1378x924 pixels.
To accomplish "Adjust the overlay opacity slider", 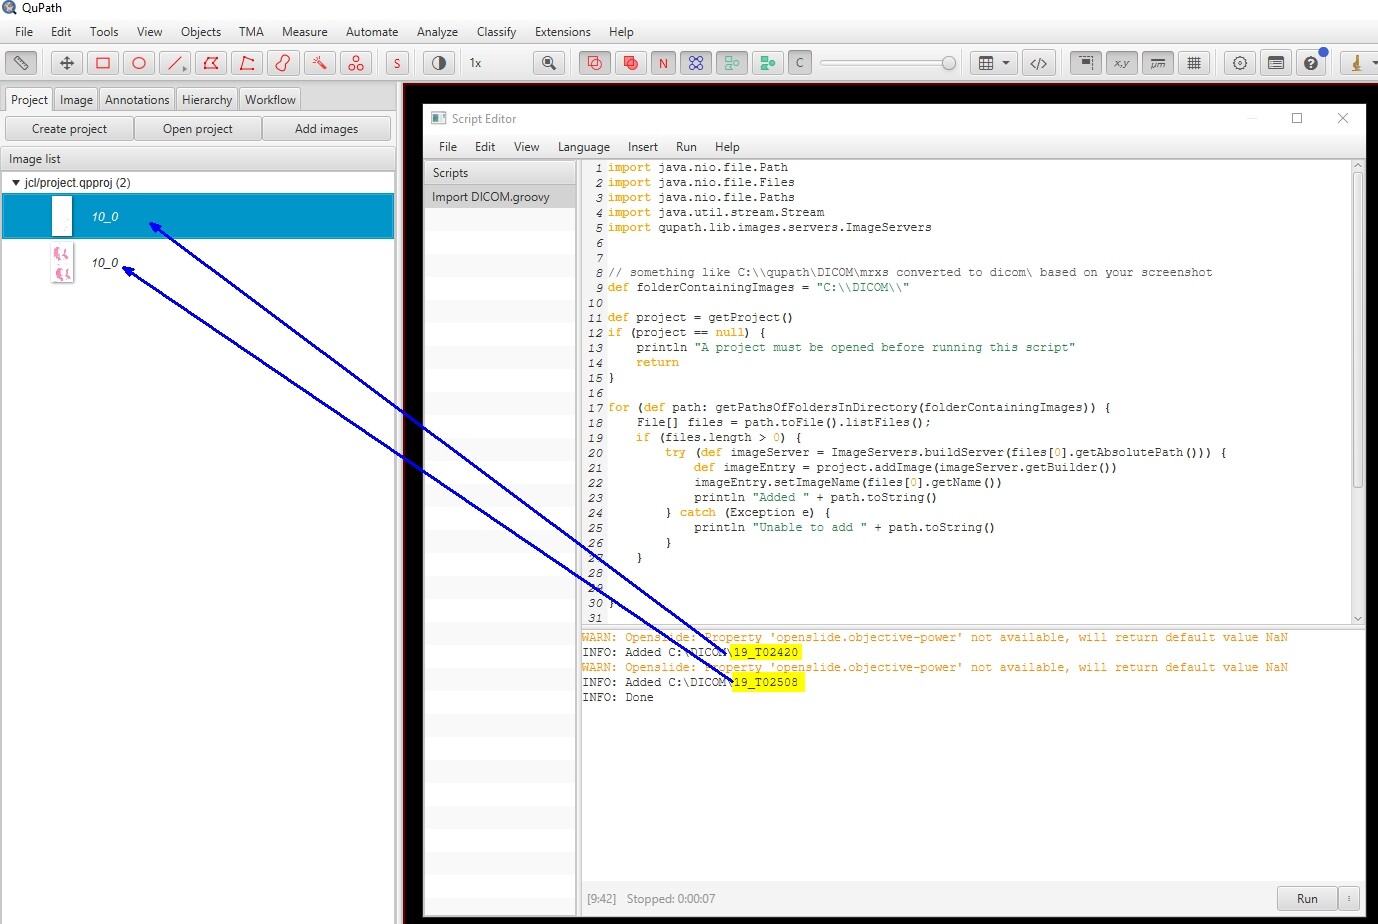I will click(x=947, y=63).
